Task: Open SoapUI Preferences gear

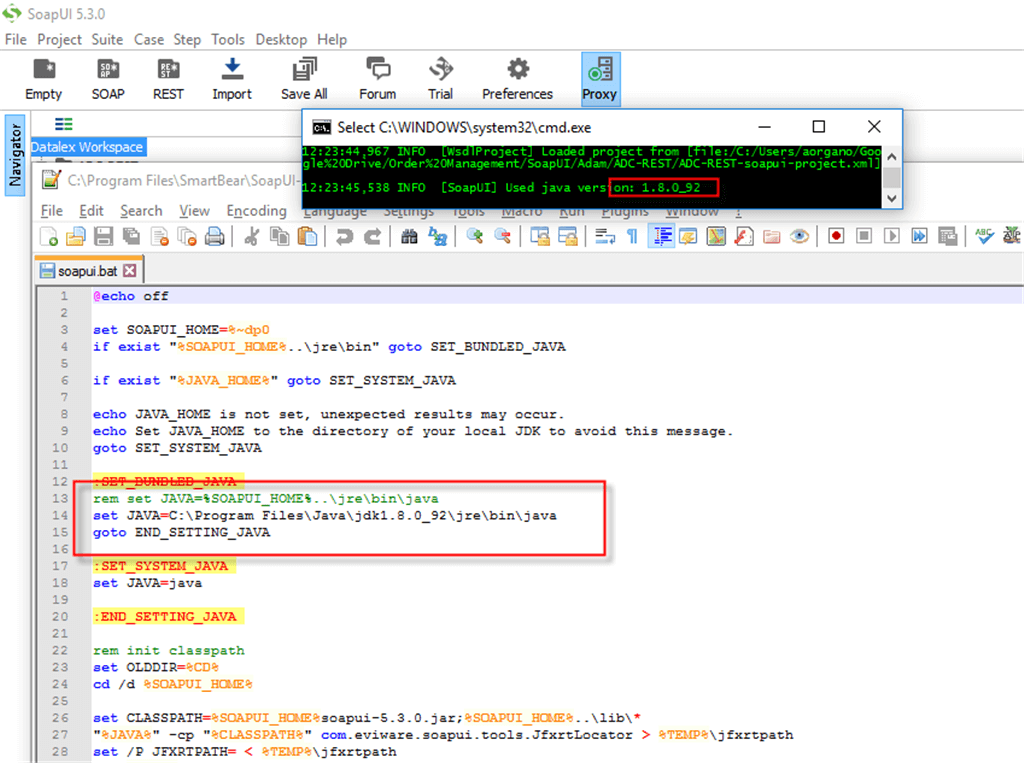Action: click(517, 80)
